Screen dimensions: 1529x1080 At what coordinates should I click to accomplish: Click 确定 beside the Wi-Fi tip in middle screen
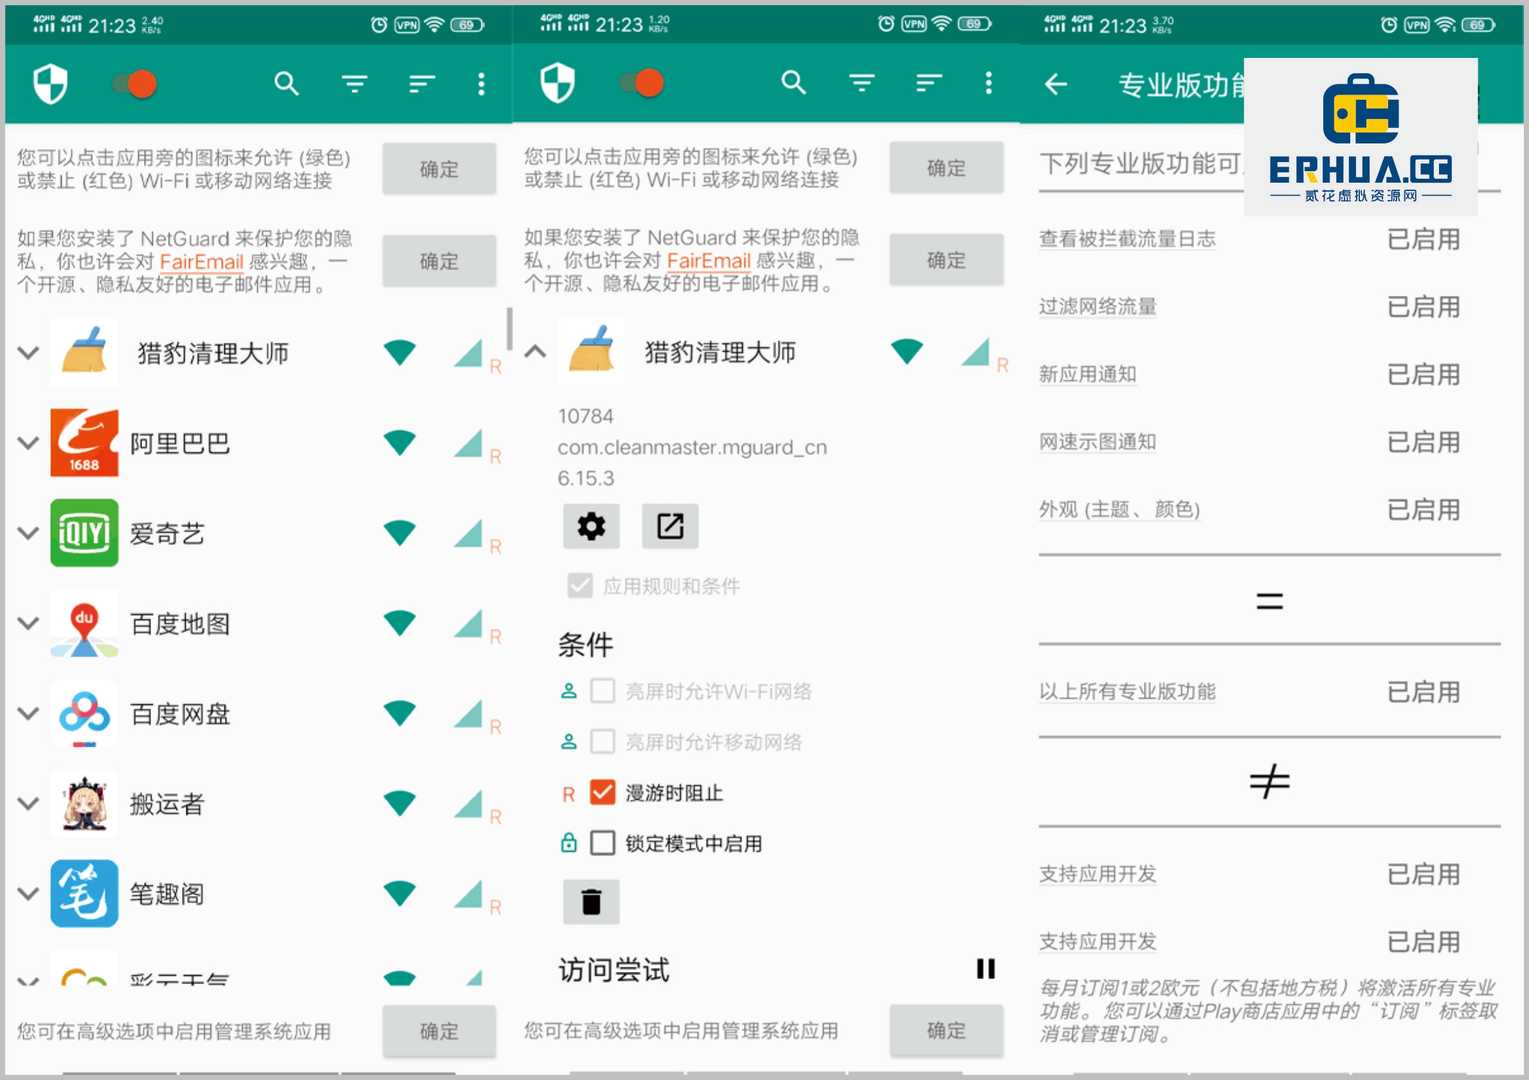[946, 168]
